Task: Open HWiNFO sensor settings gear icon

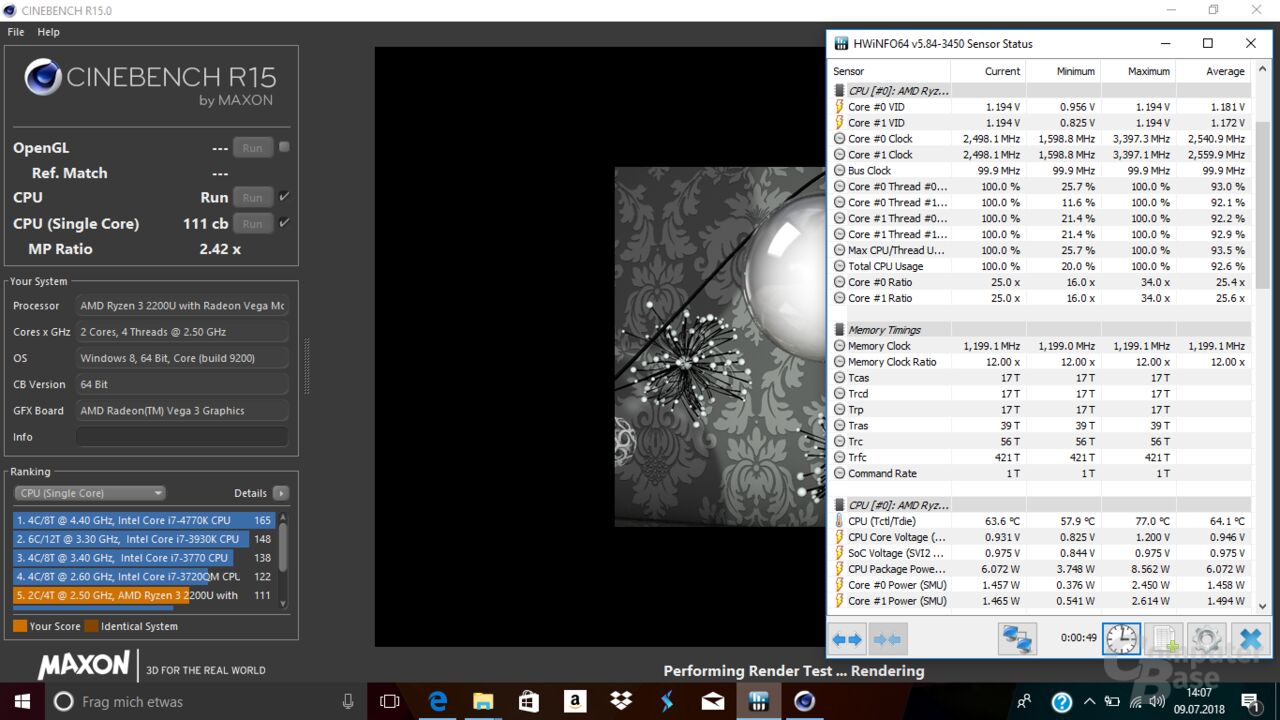Action: pyautogui.click(x=1207, y=638)
